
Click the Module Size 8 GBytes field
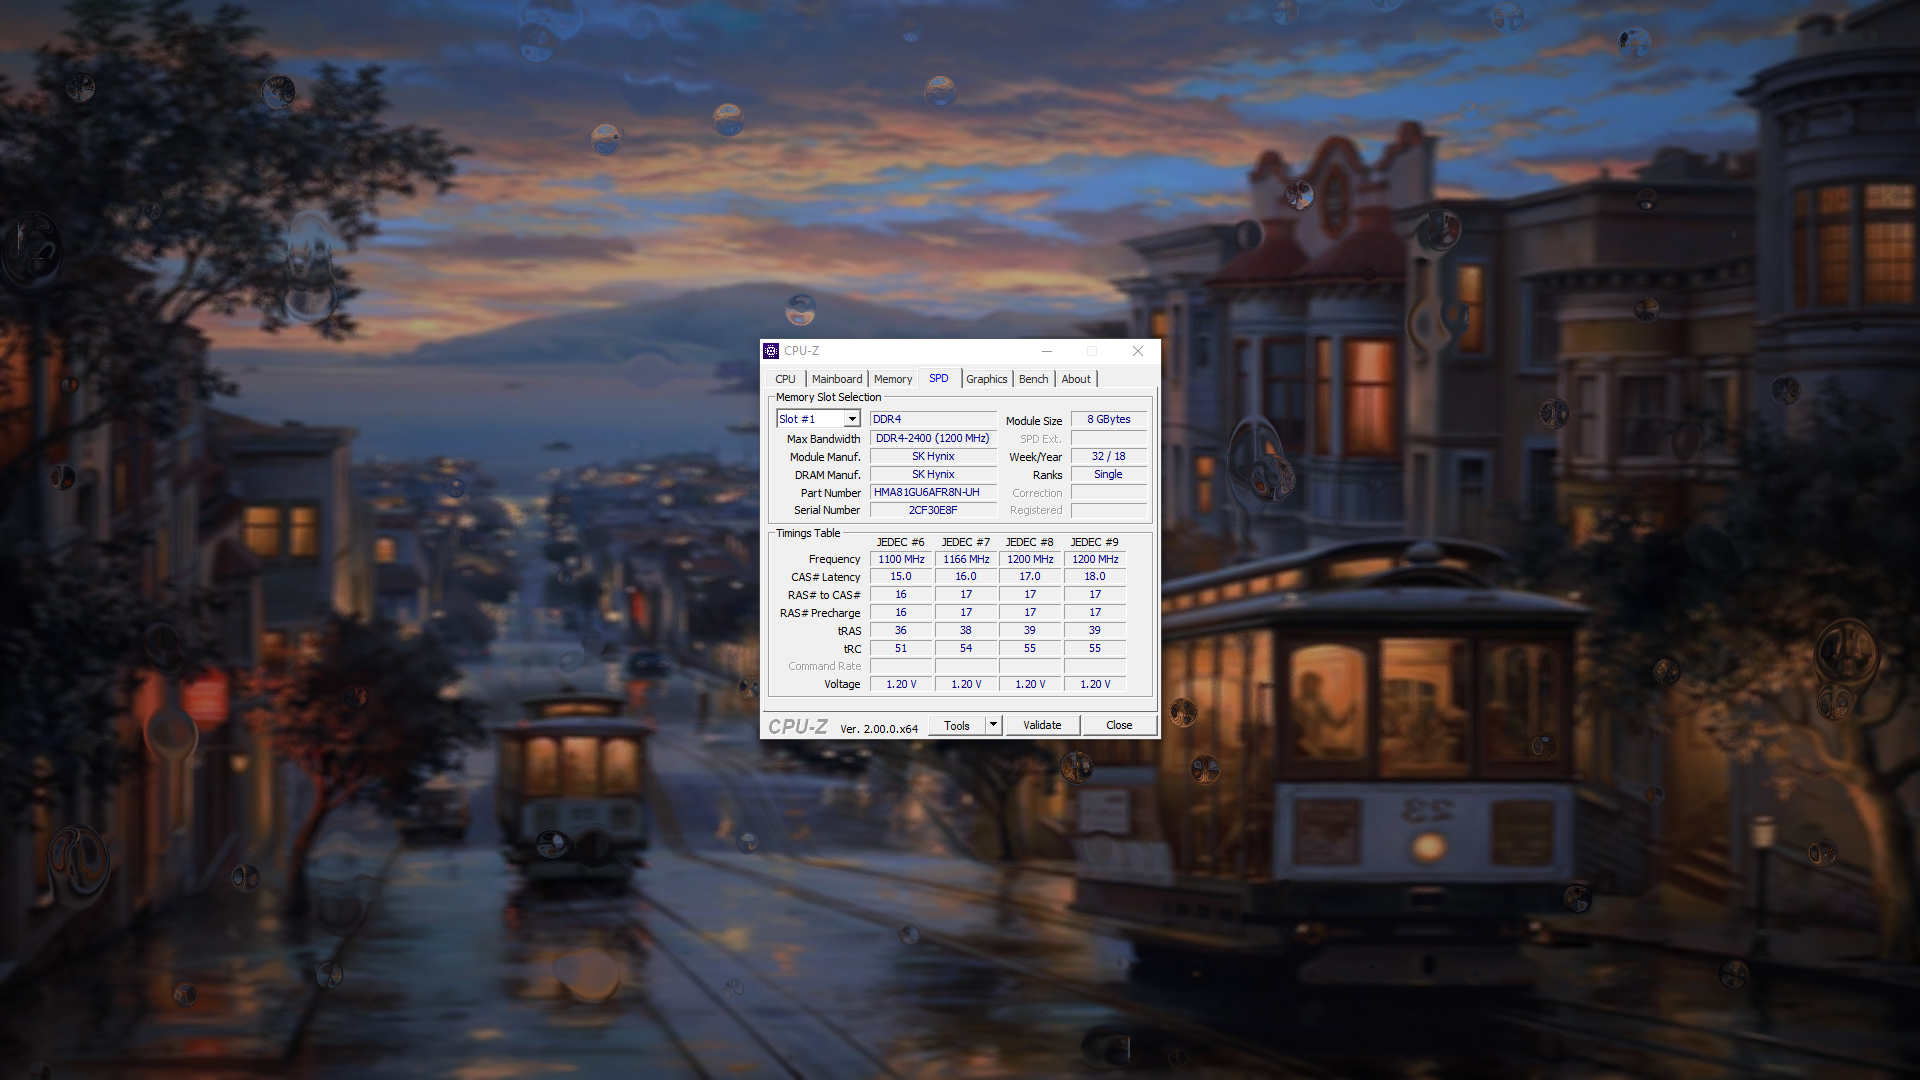[1108, 419]
